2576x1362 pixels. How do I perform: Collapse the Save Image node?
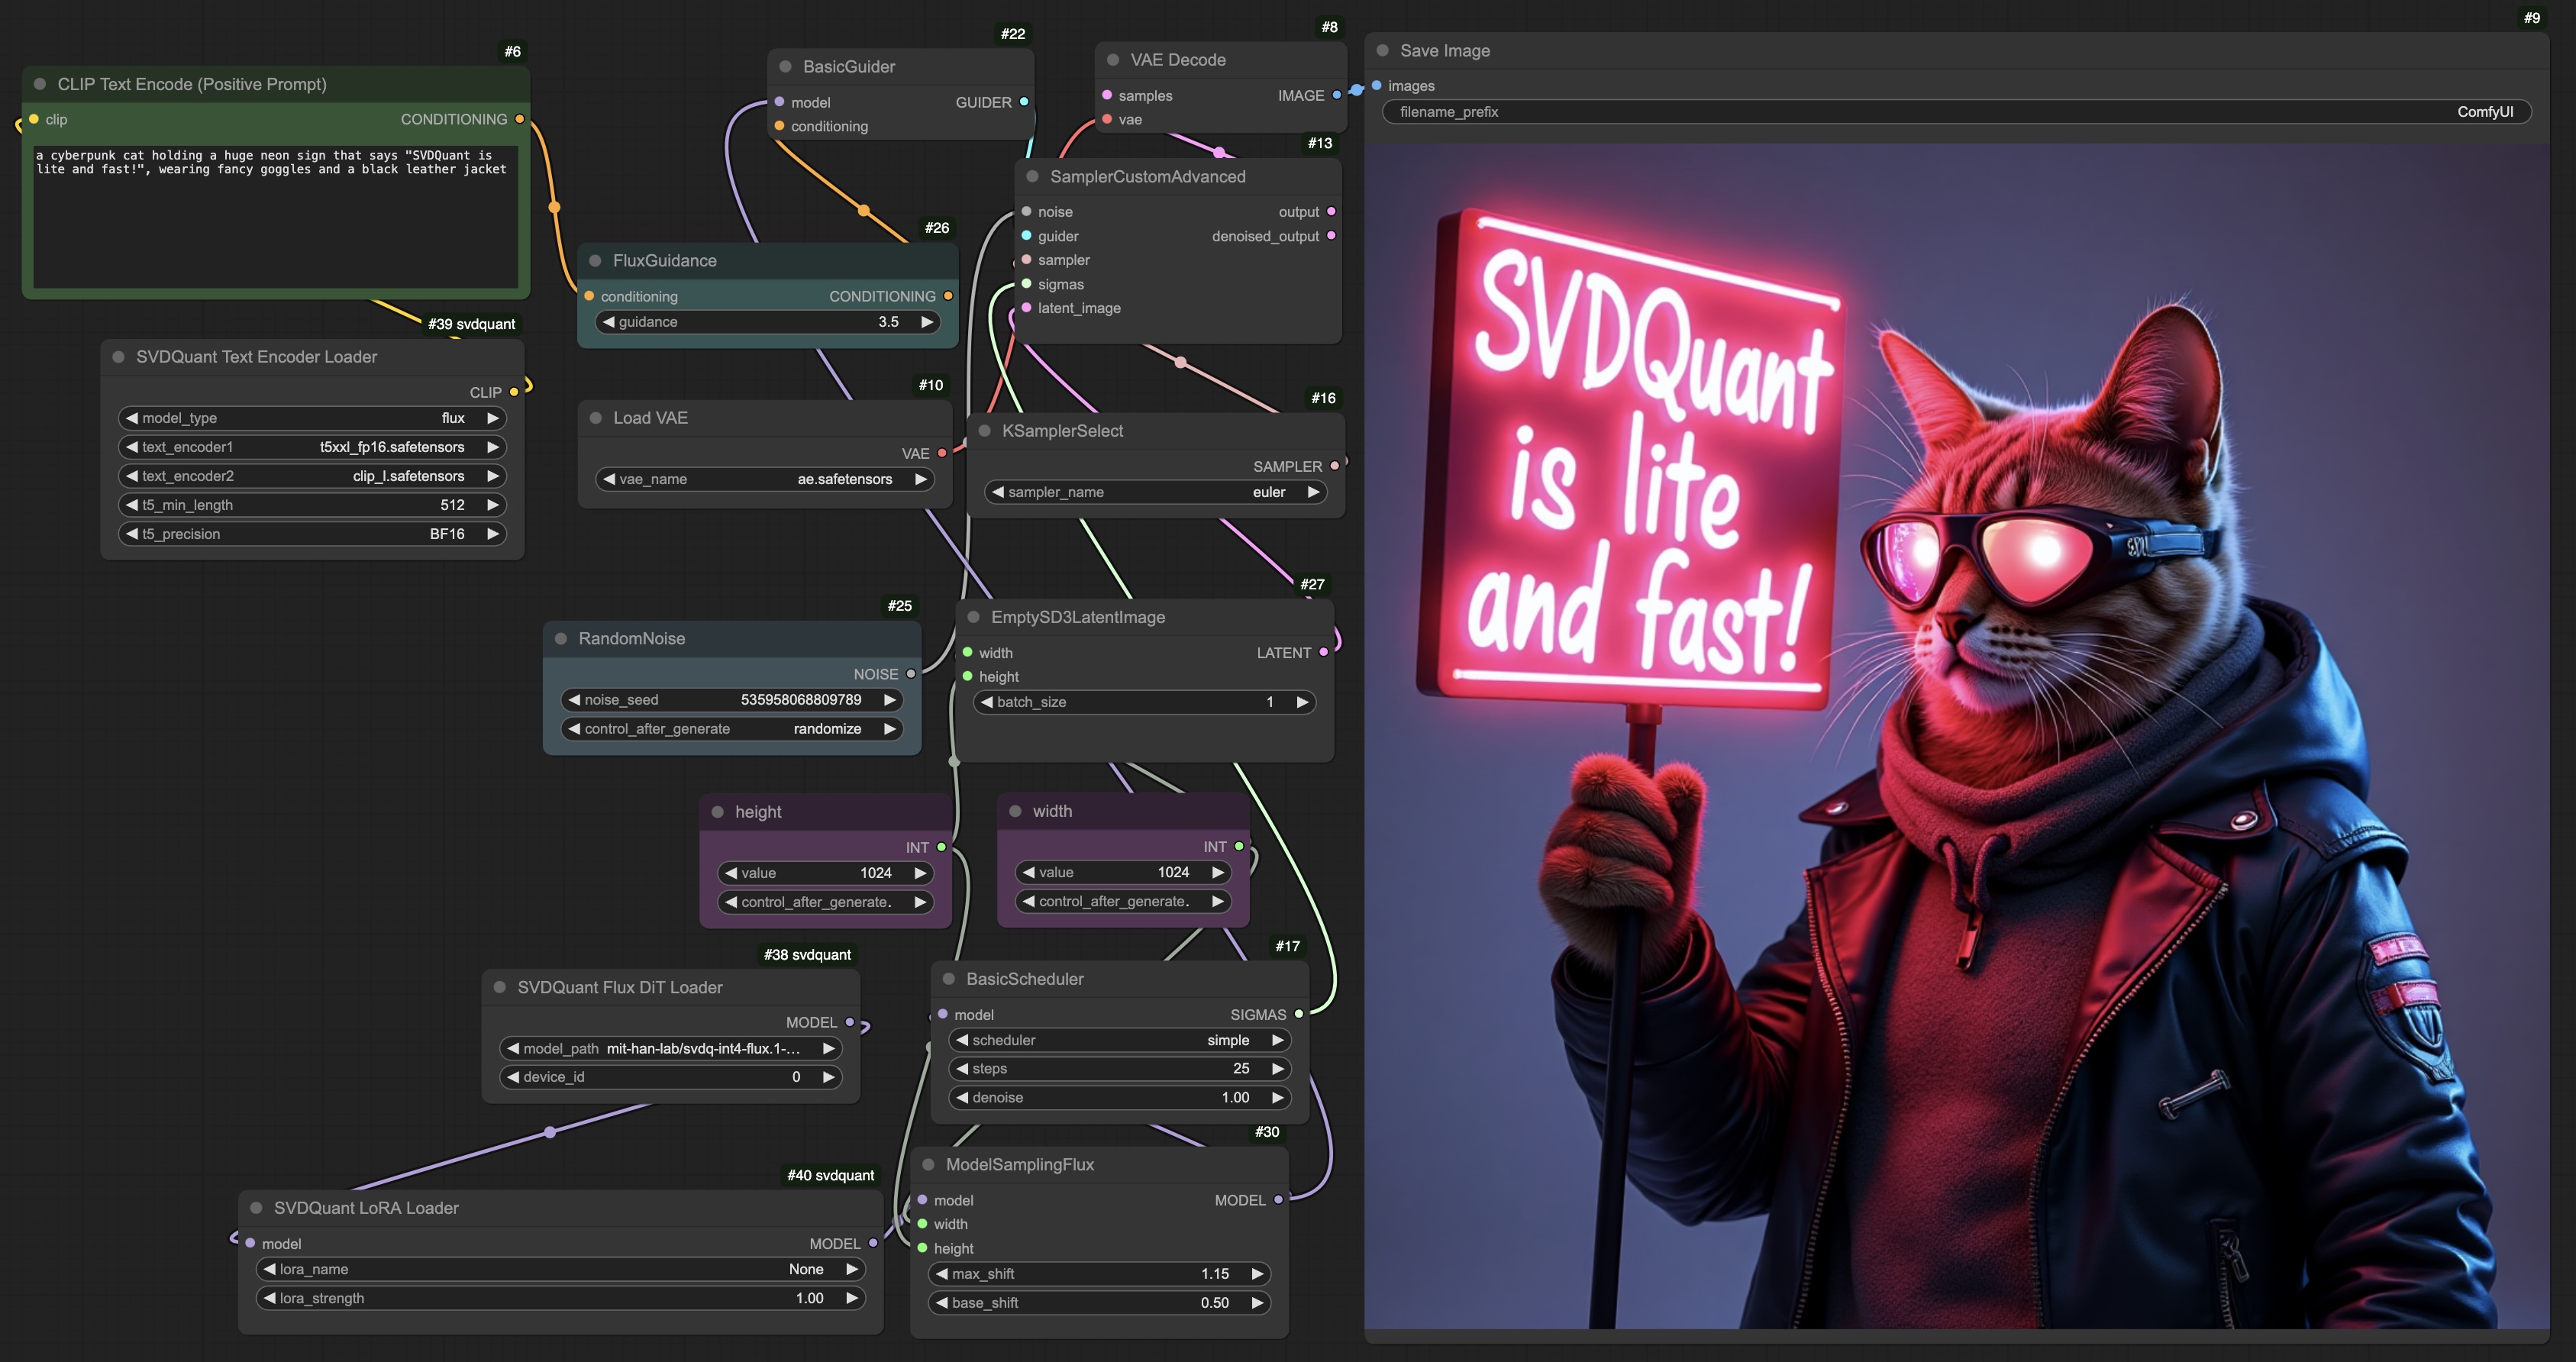pyautogui.click(x=1382, y=51)
